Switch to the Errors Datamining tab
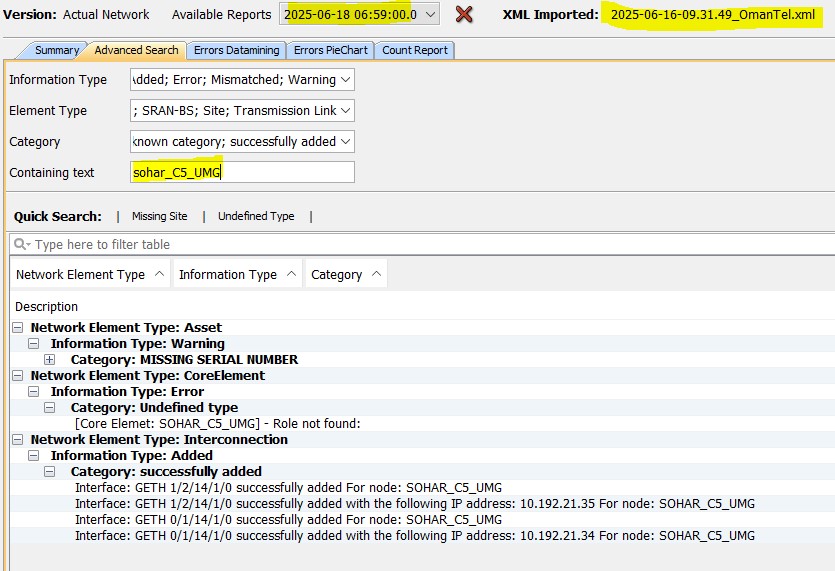This screenshot has width=835, height=571. pos(235,50)
